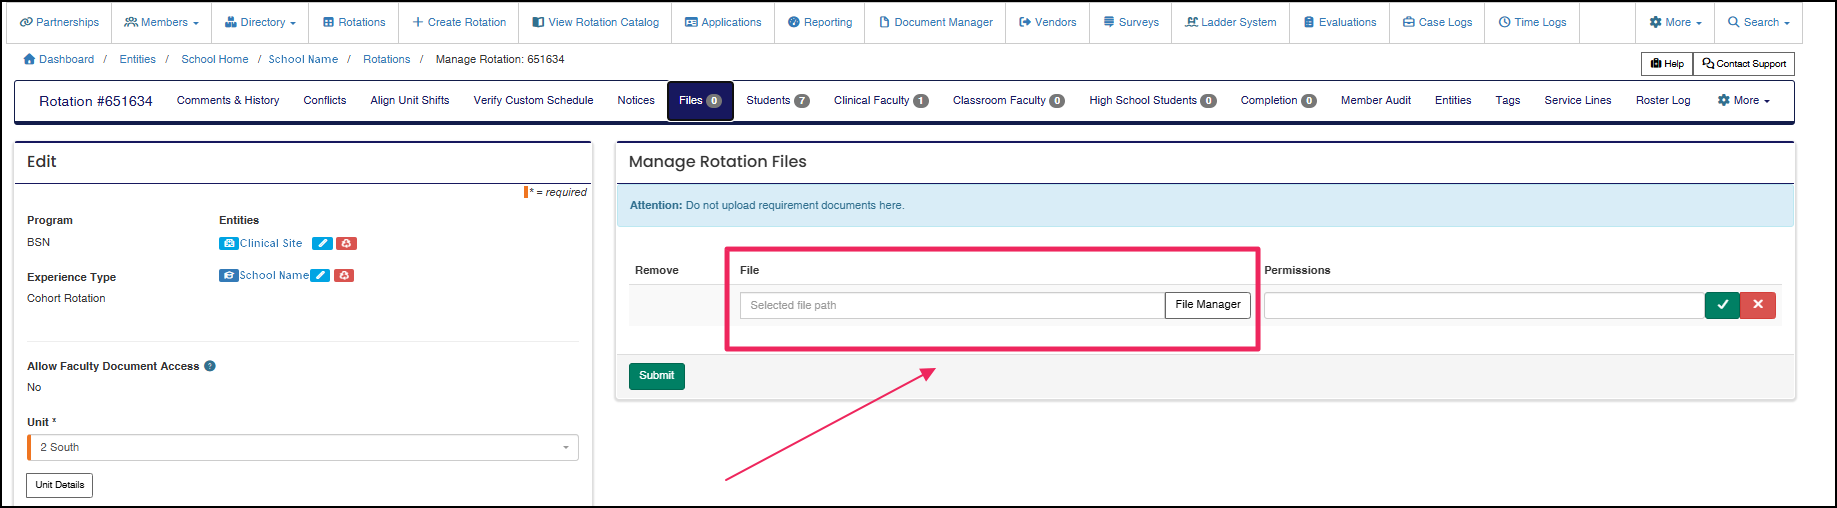The image size is (1837, 508).
Task: Open the Completion tab
Action: pos(1278,100)
